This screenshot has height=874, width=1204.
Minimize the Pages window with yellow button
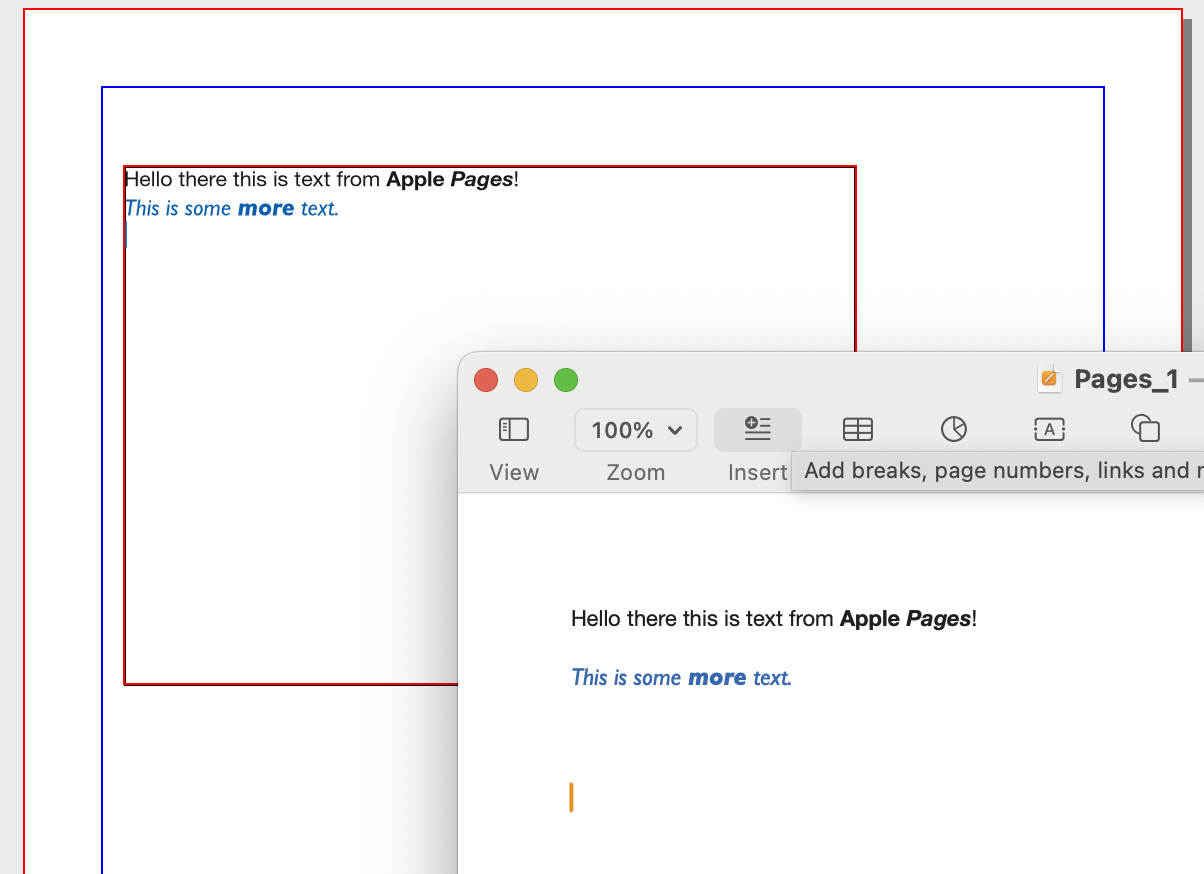pyautogui.click(x=526, y=380)
